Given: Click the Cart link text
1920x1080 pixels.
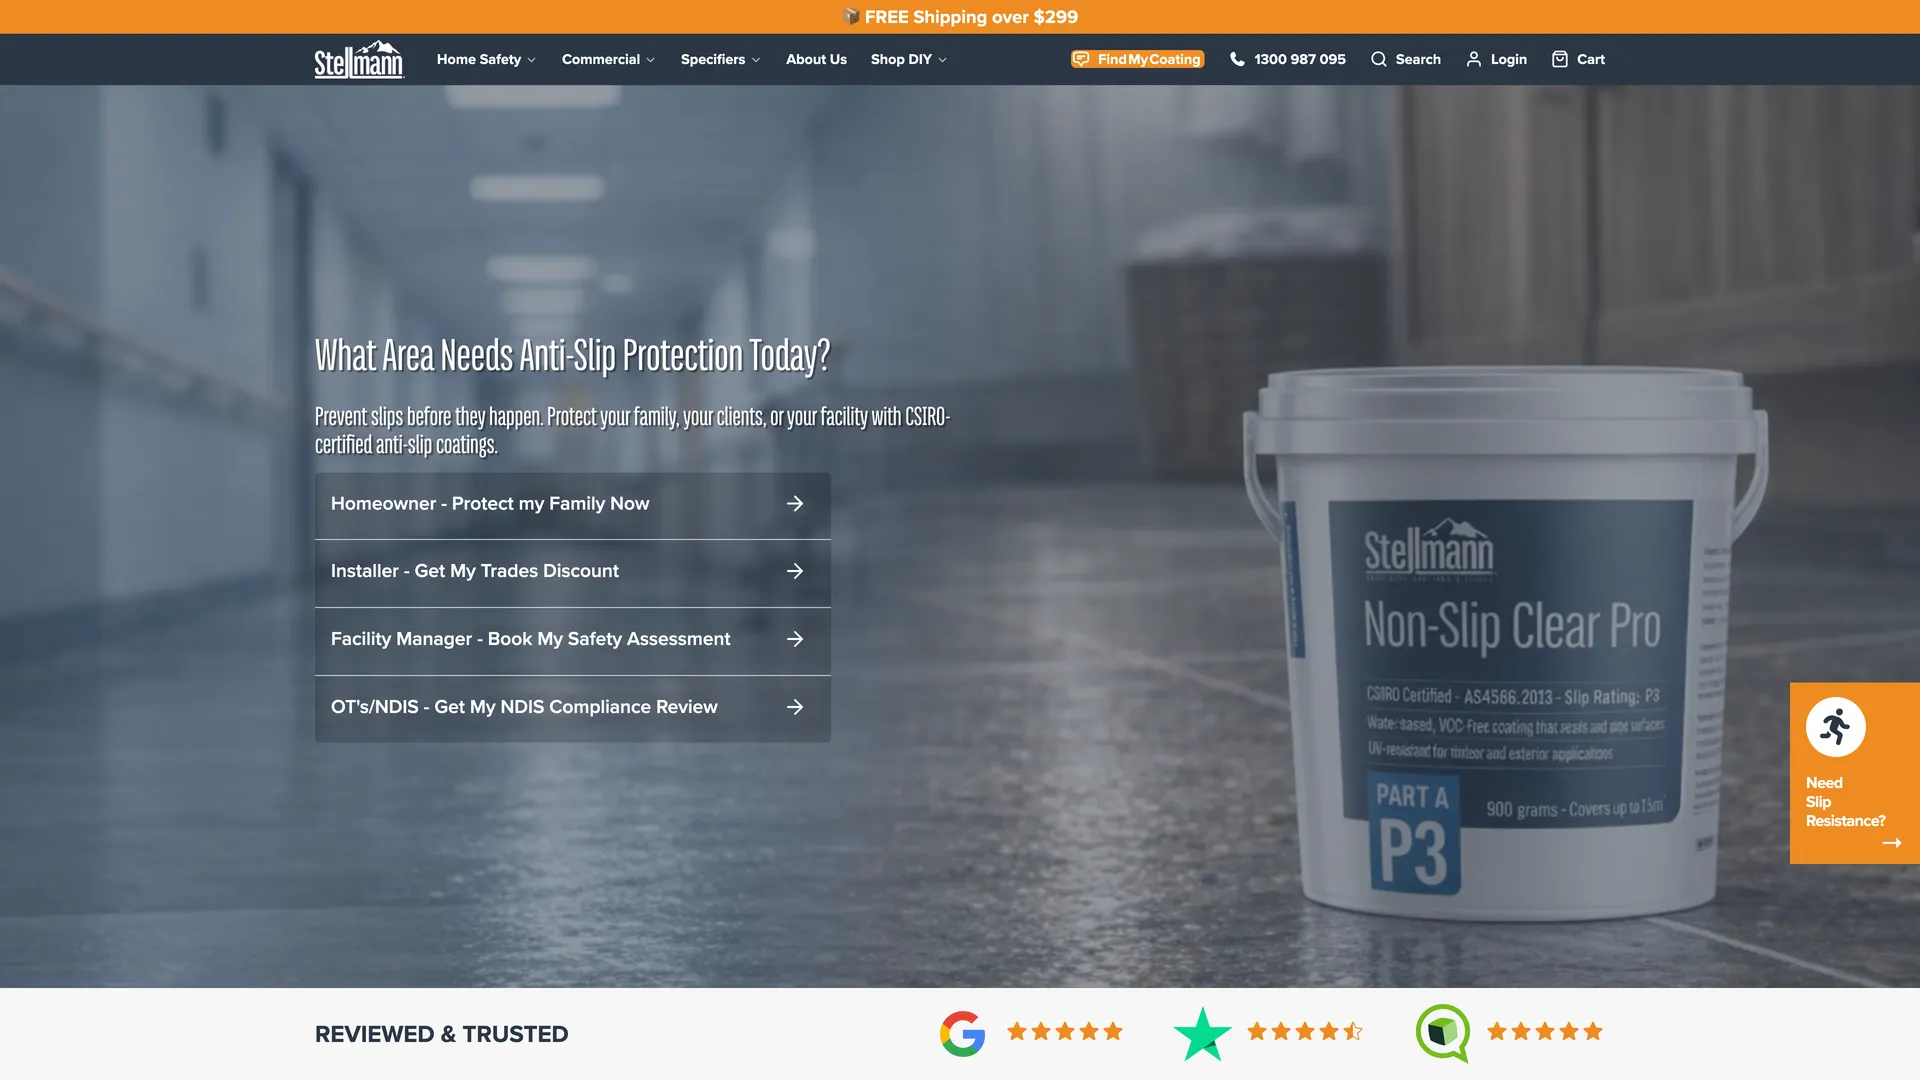Looking at the screenshot, I should click(x=1590, y=59).
